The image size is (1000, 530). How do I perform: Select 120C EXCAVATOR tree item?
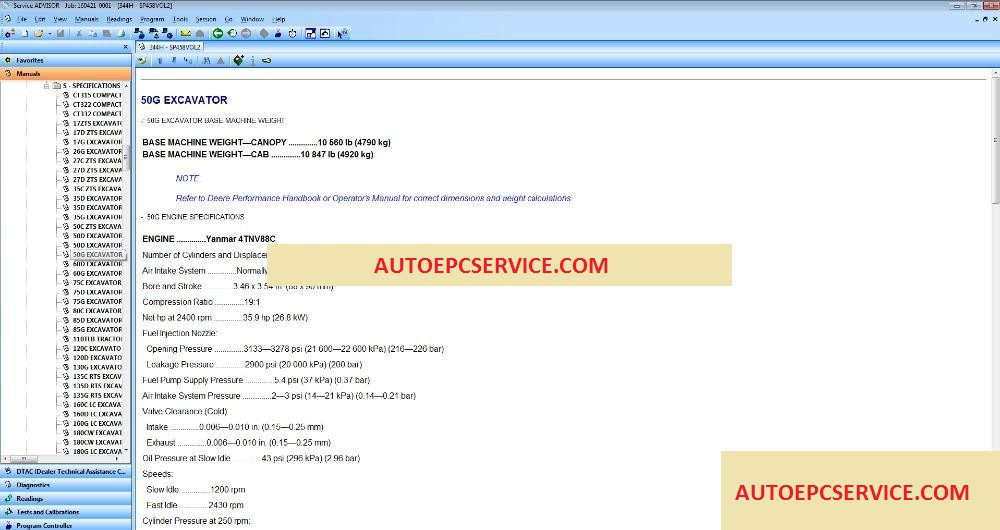click(97, 348)
